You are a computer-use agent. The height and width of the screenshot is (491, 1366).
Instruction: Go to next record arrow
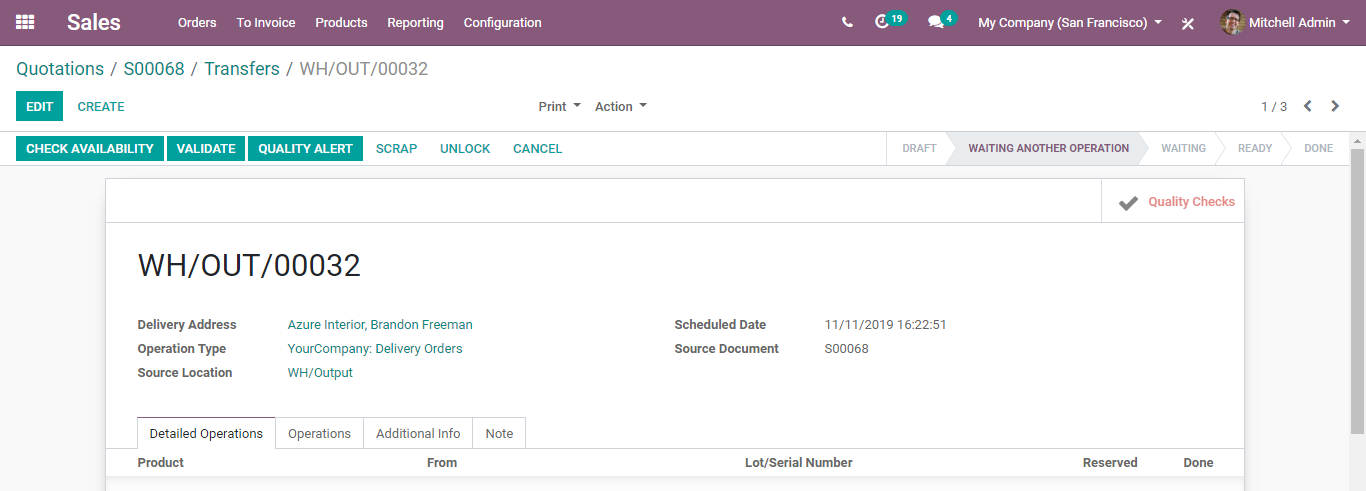coord(1335,106)
